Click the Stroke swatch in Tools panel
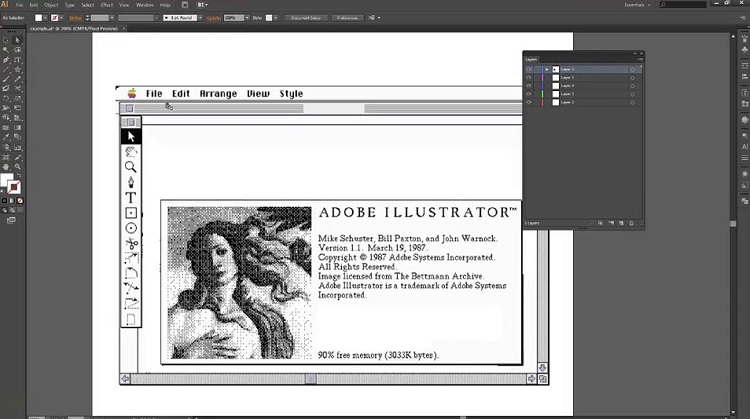Image resolution: width=750 pixels, height=419 pixels. point(14,187)
